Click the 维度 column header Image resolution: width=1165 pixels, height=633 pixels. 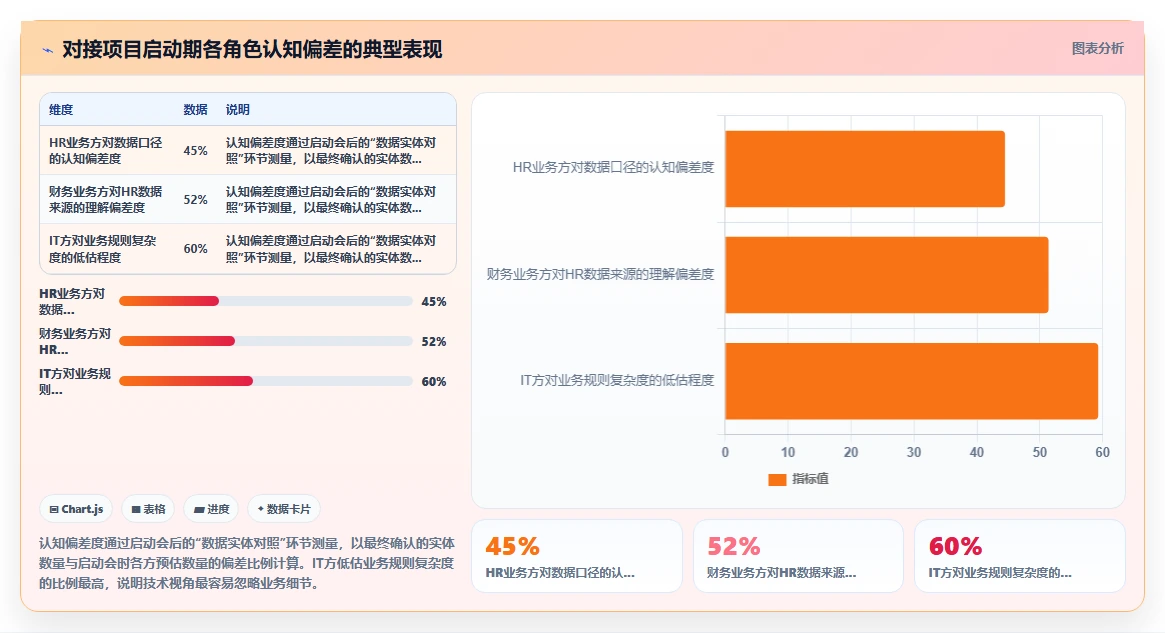click(x=61, y=109)
